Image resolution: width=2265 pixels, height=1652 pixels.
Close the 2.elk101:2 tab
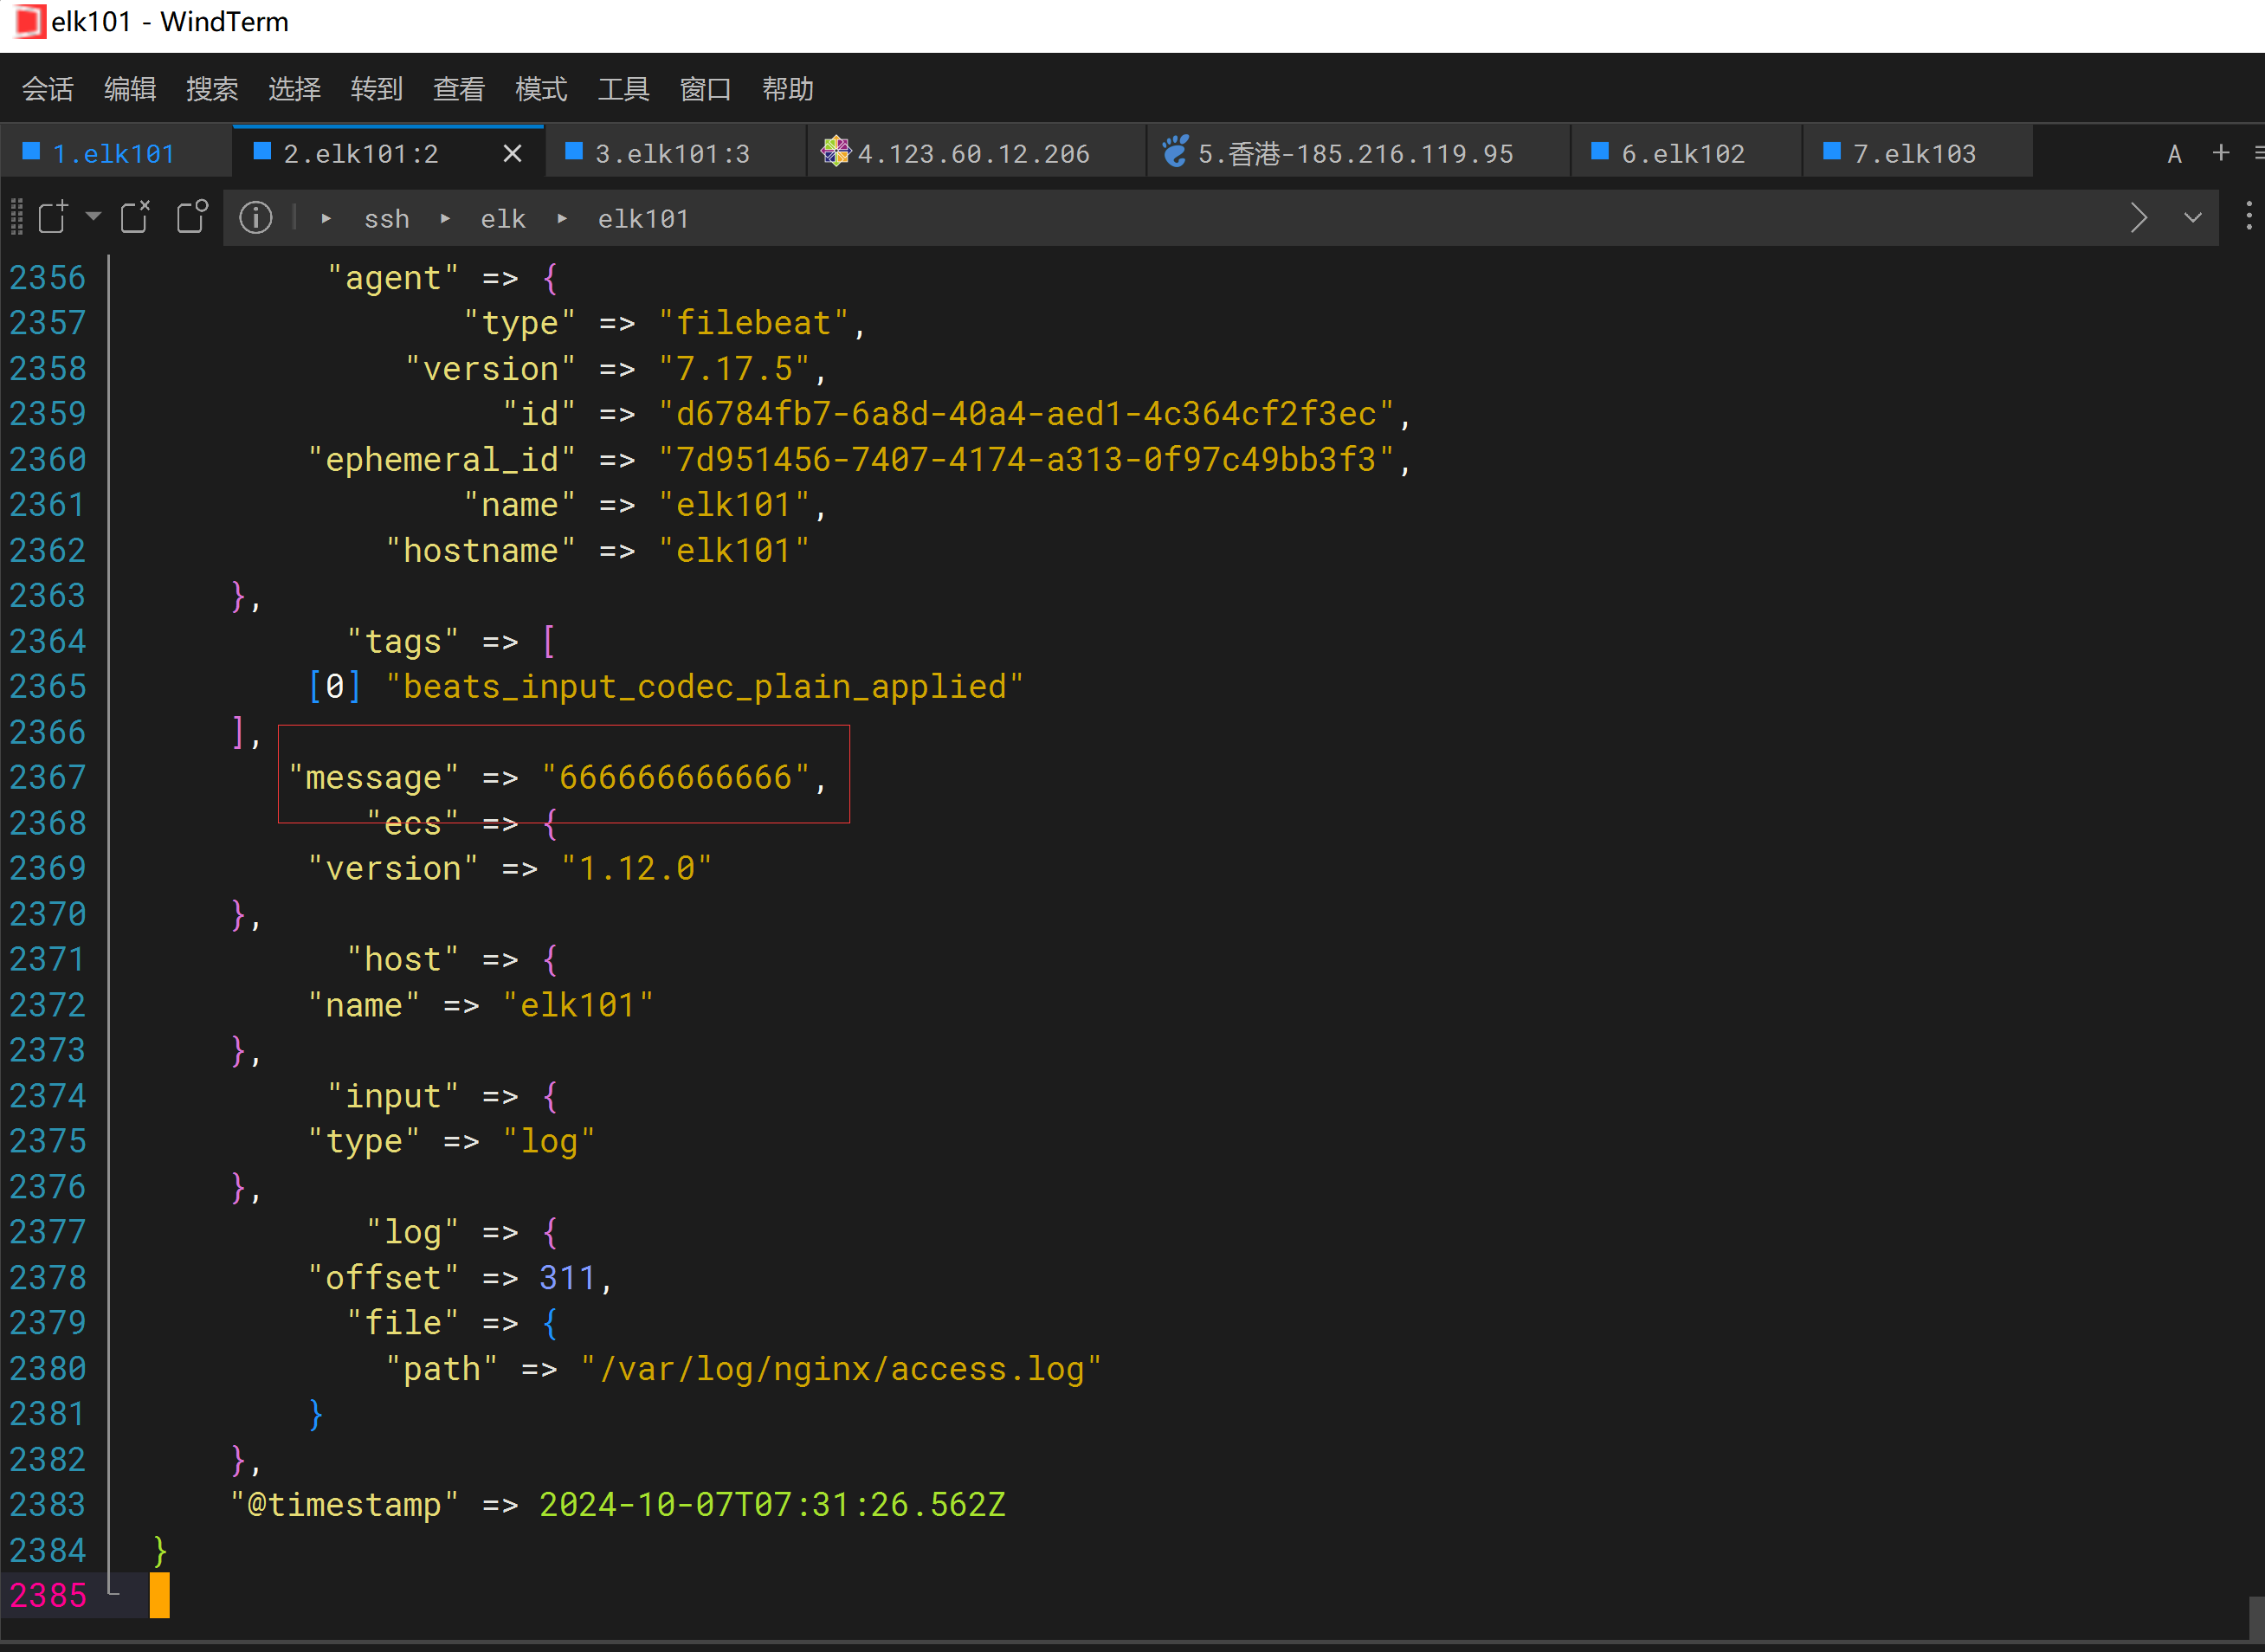(512, 153)
